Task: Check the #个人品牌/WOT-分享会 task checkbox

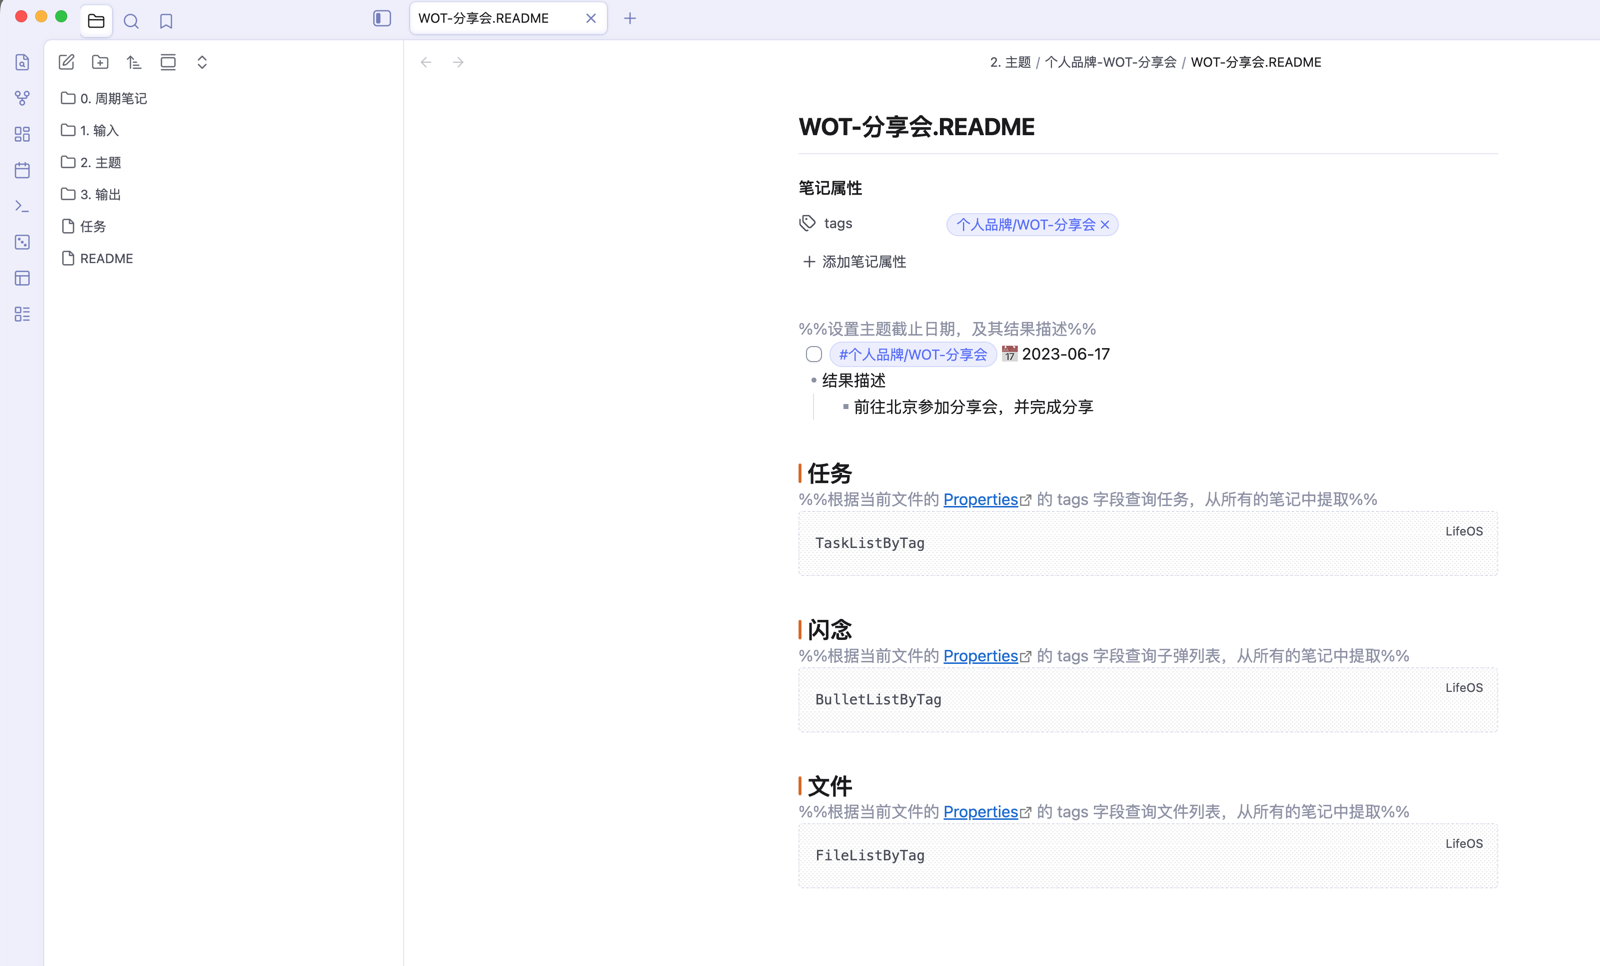Action: [x=814, y=354]
